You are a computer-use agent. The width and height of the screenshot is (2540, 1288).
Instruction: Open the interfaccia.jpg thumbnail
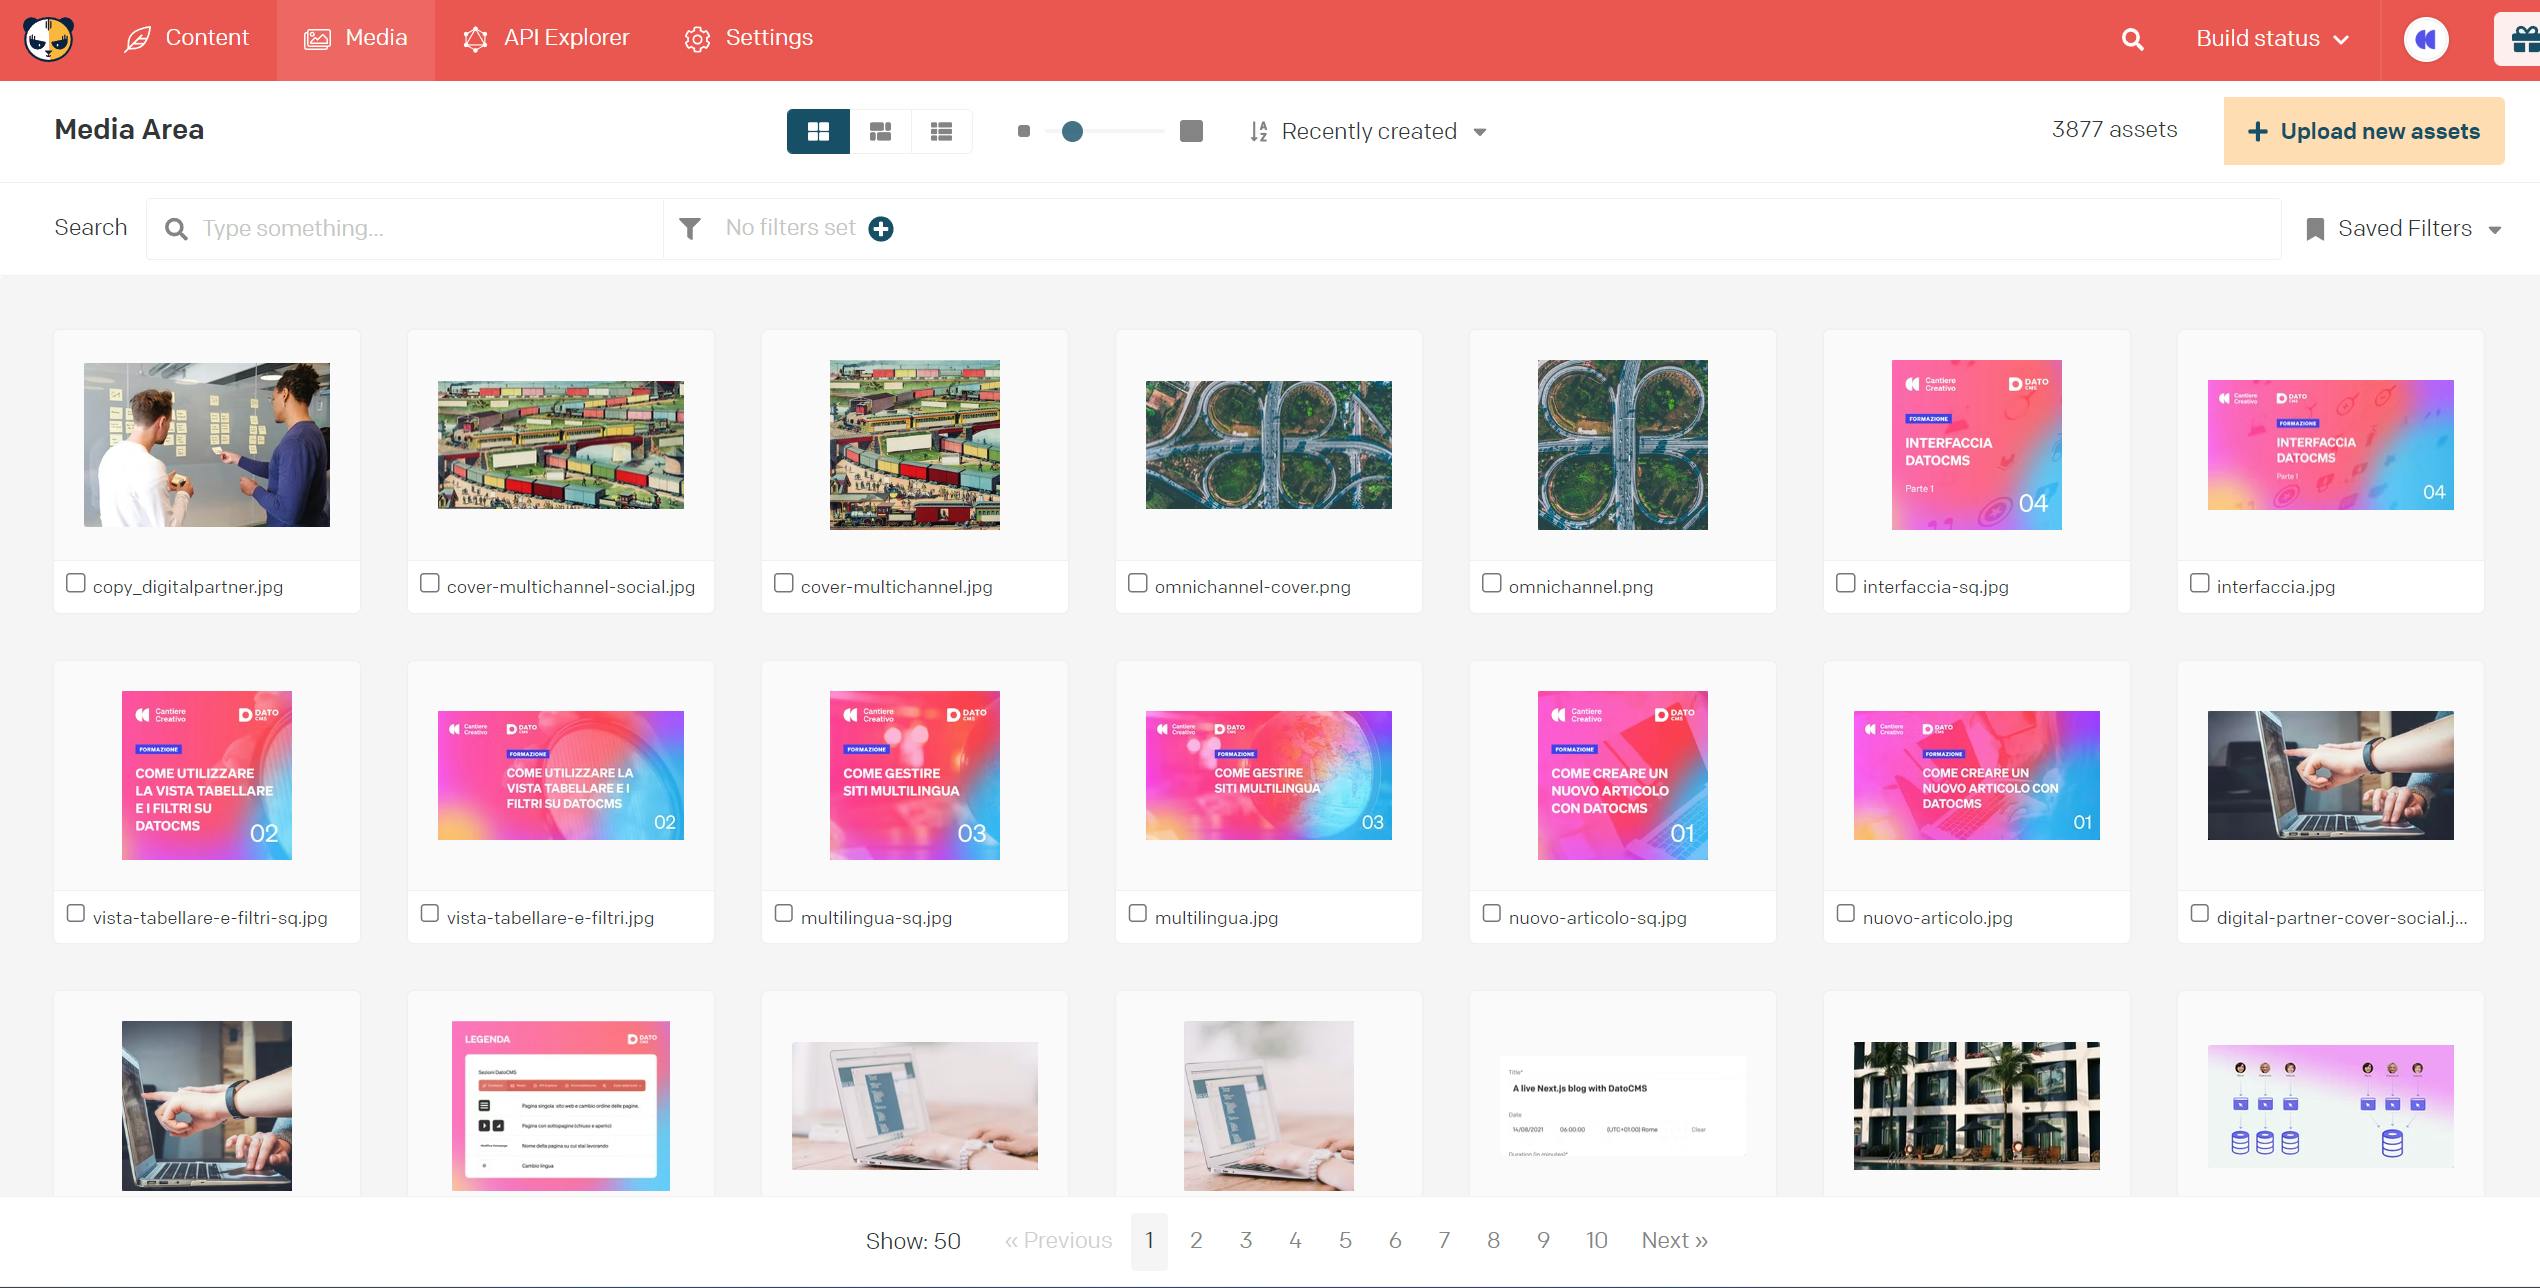coord(2331,445)
